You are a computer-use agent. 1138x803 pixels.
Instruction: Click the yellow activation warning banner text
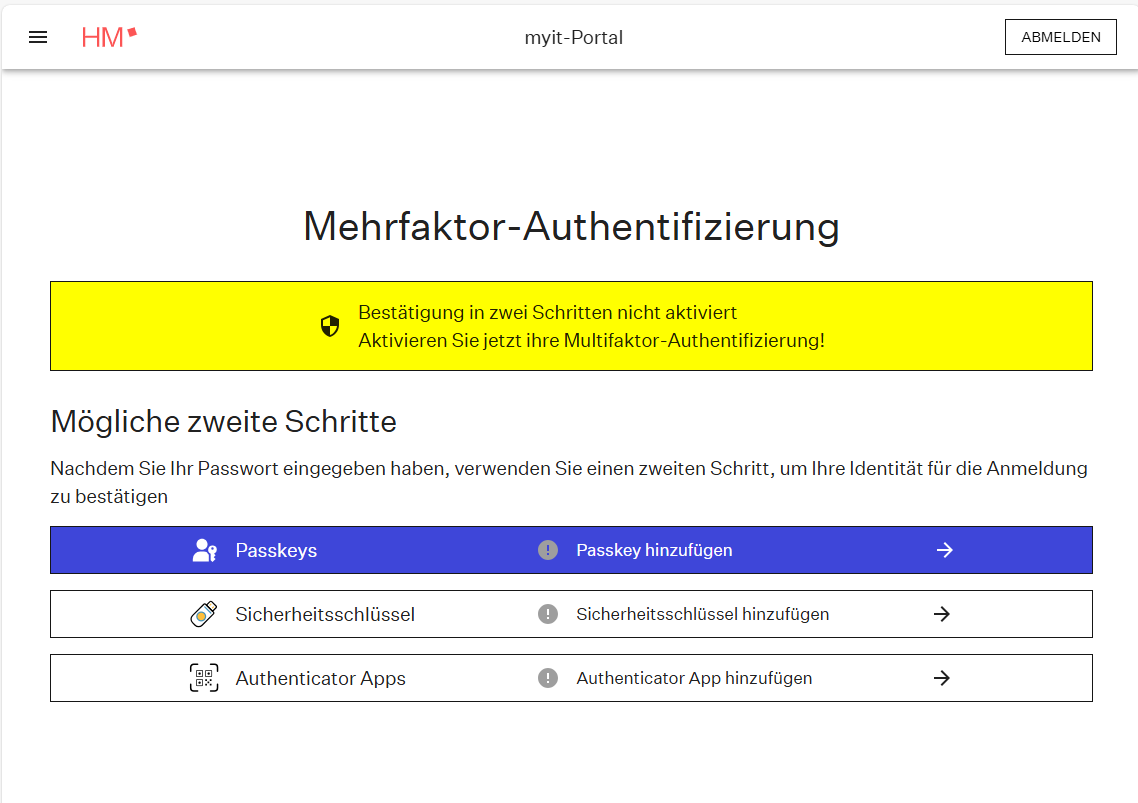tap(591, 327)
